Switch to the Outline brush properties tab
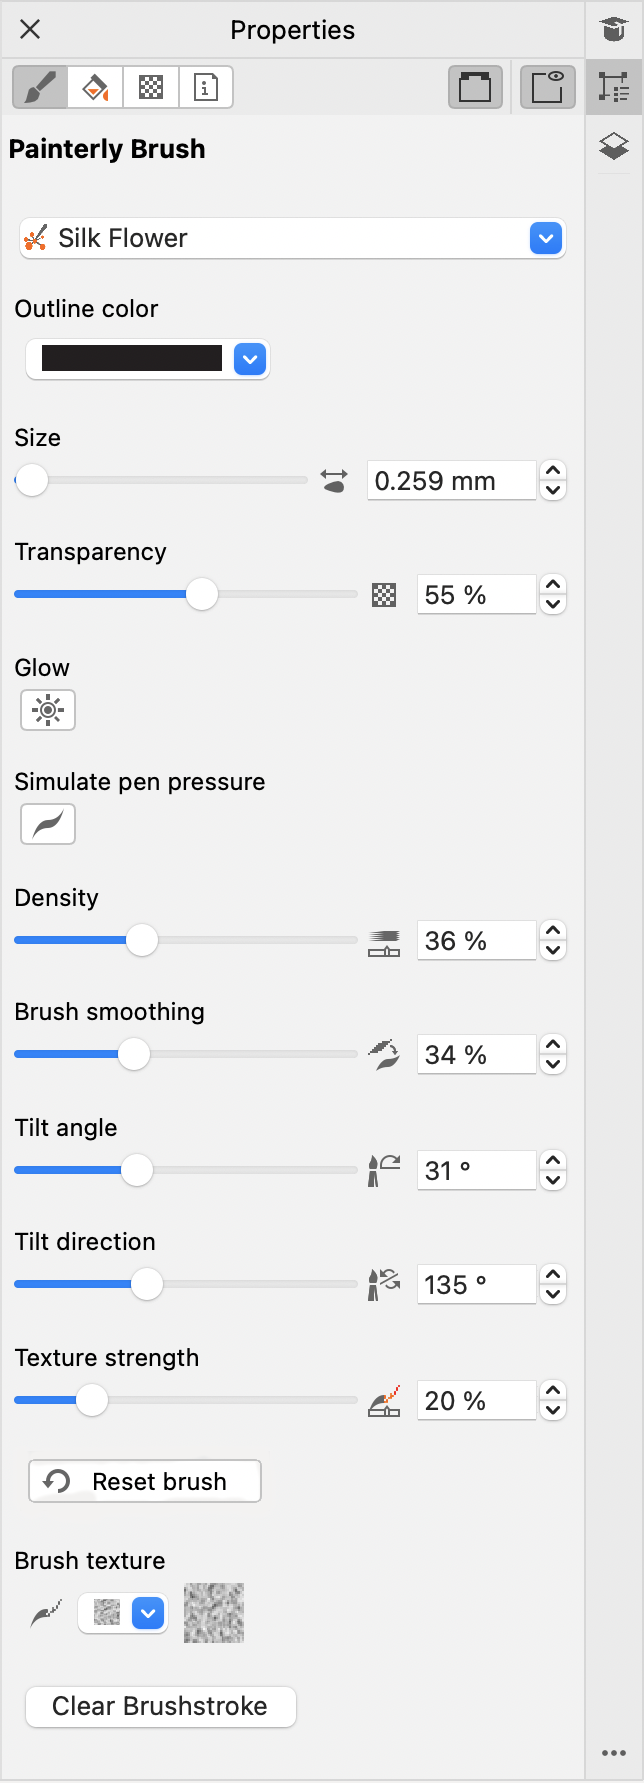 (x=40, y=87)
